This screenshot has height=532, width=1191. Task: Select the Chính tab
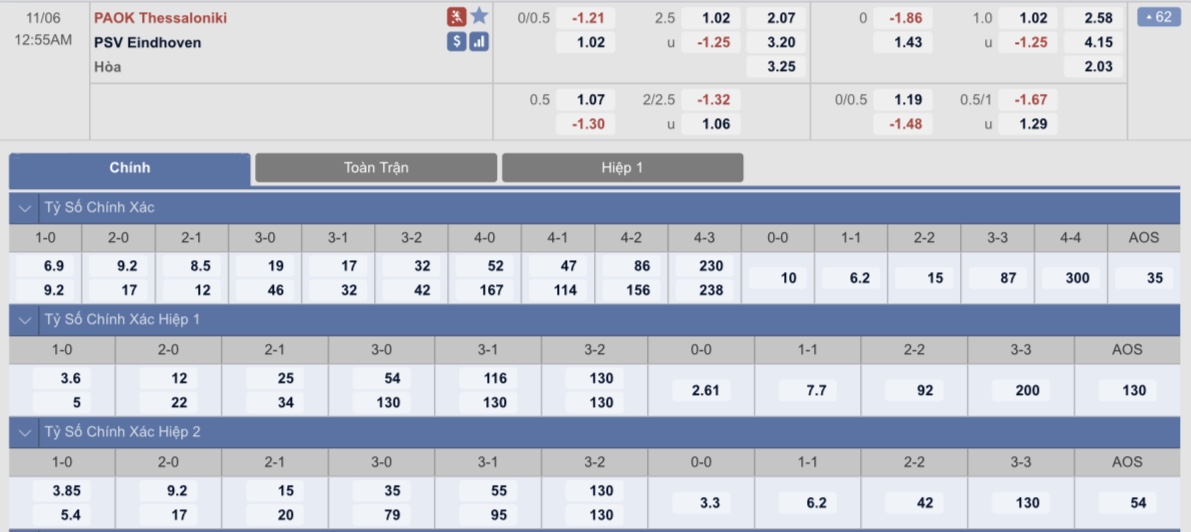pyautogui.click(x=130, y=169)
